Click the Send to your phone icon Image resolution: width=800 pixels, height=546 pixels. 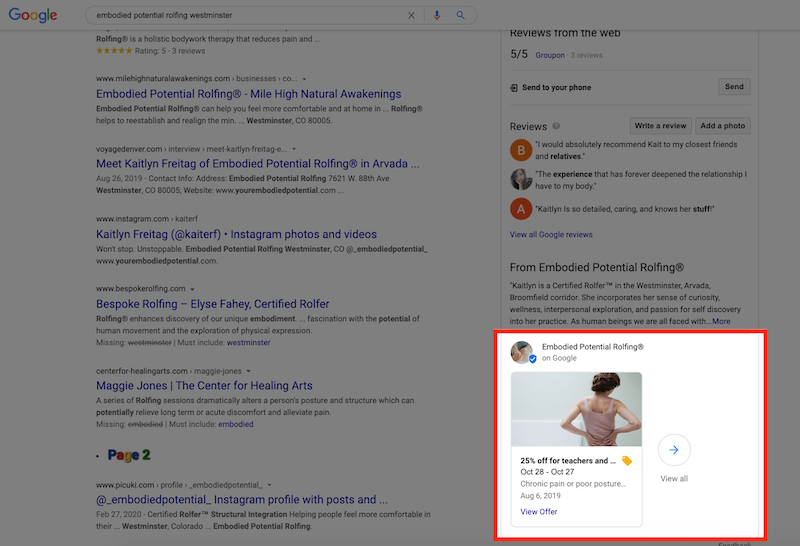pos(514,88)
